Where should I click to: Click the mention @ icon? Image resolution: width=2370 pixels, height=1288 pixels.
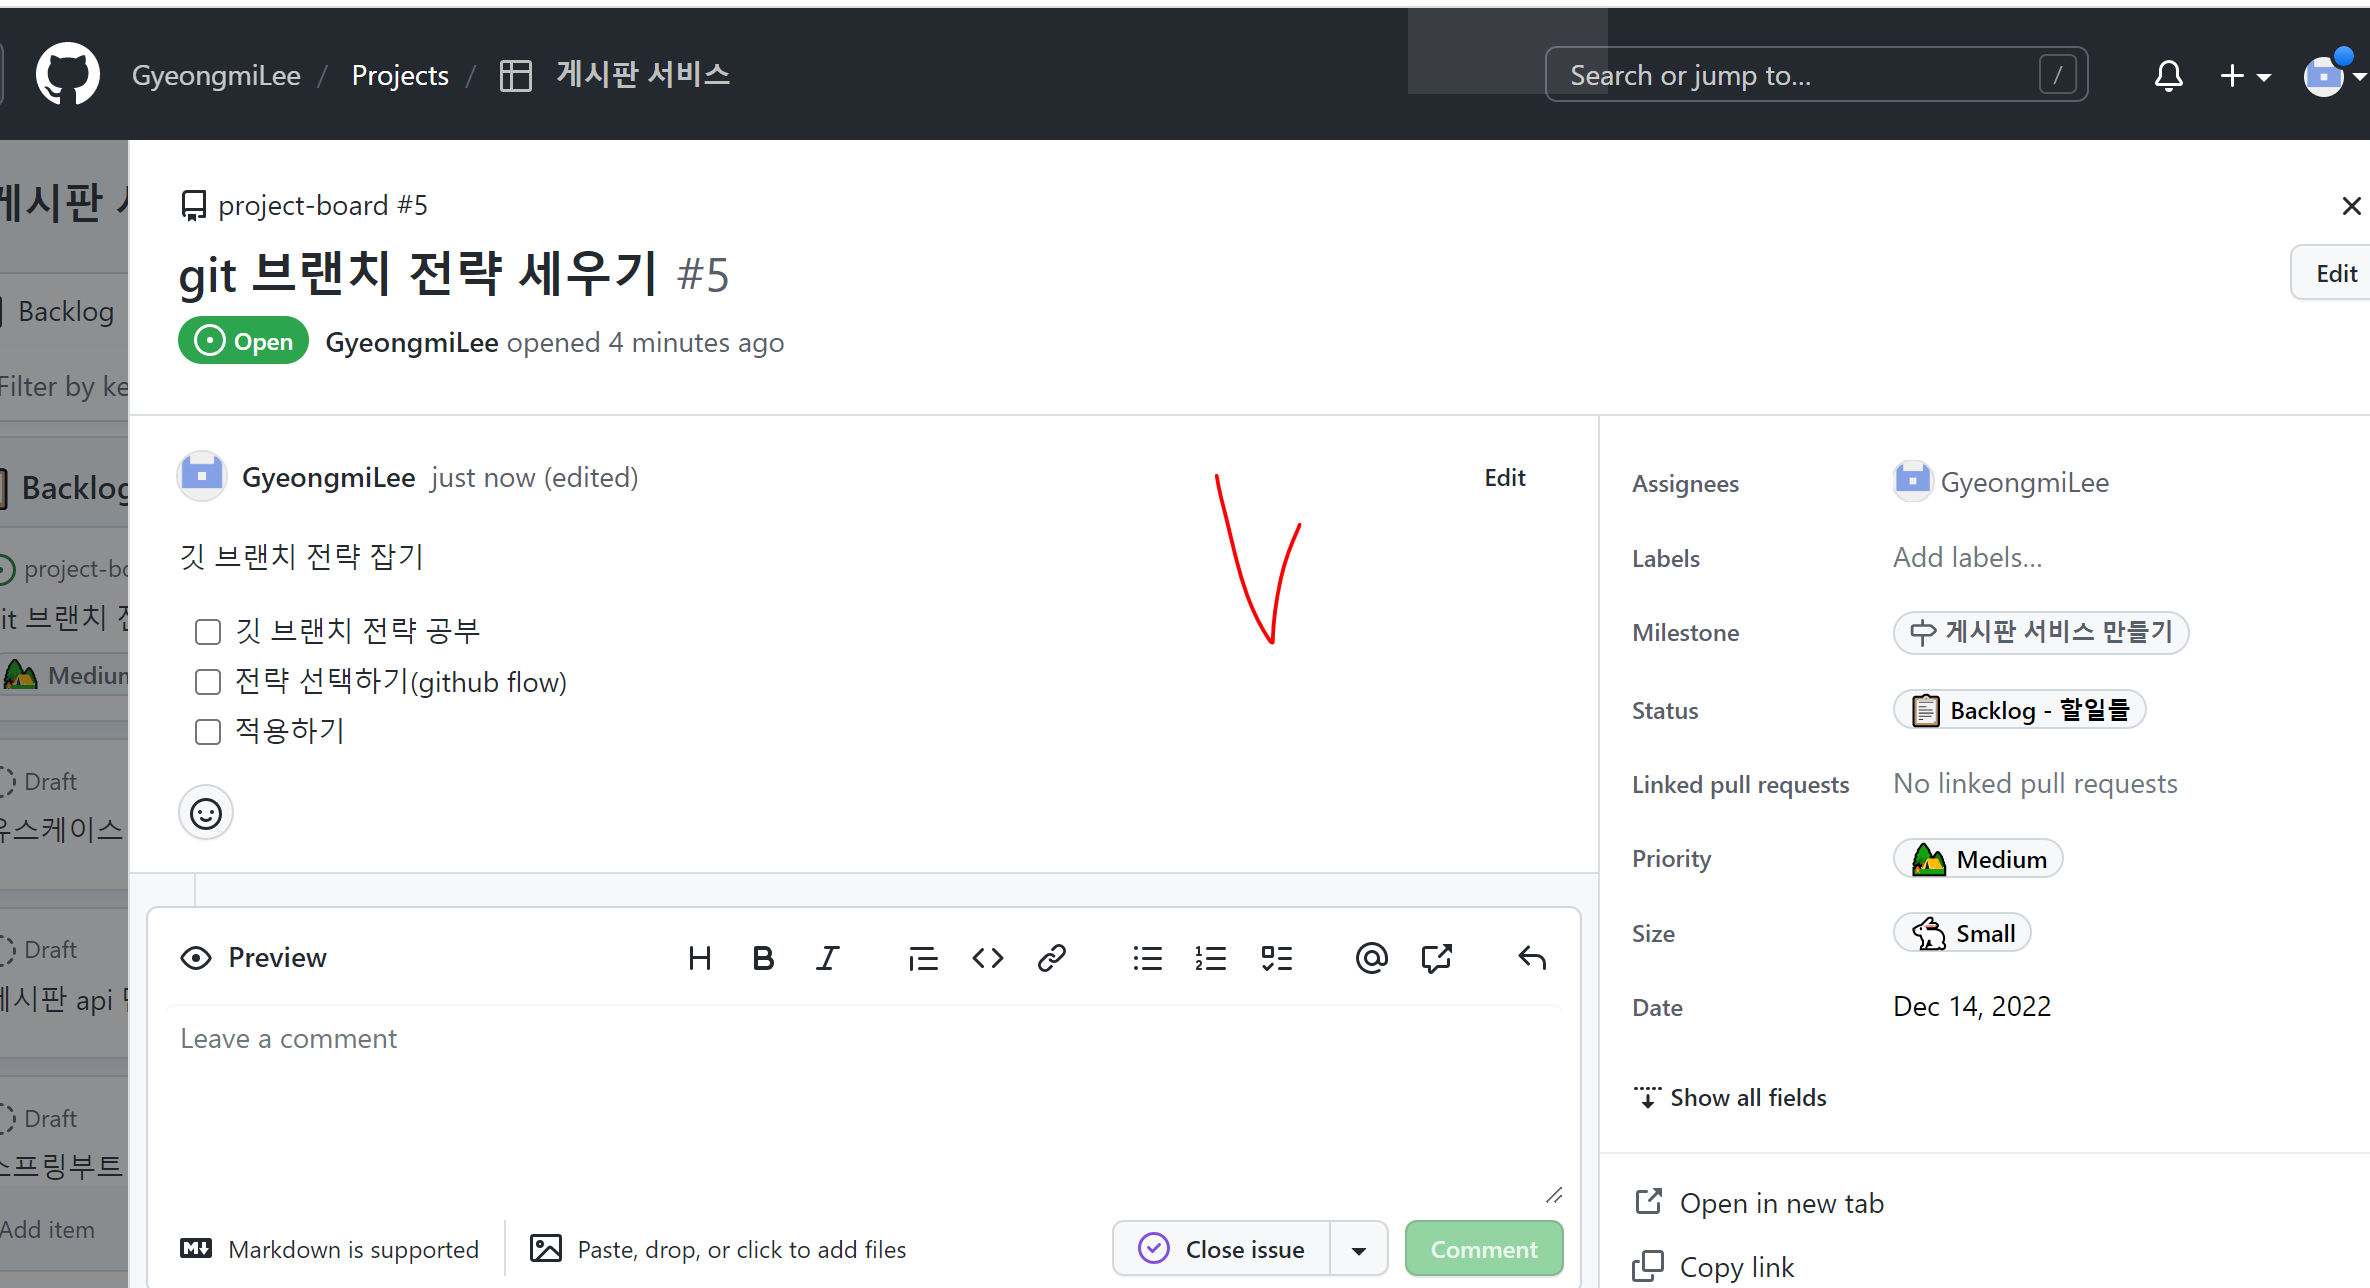[x=1371, y=958]
